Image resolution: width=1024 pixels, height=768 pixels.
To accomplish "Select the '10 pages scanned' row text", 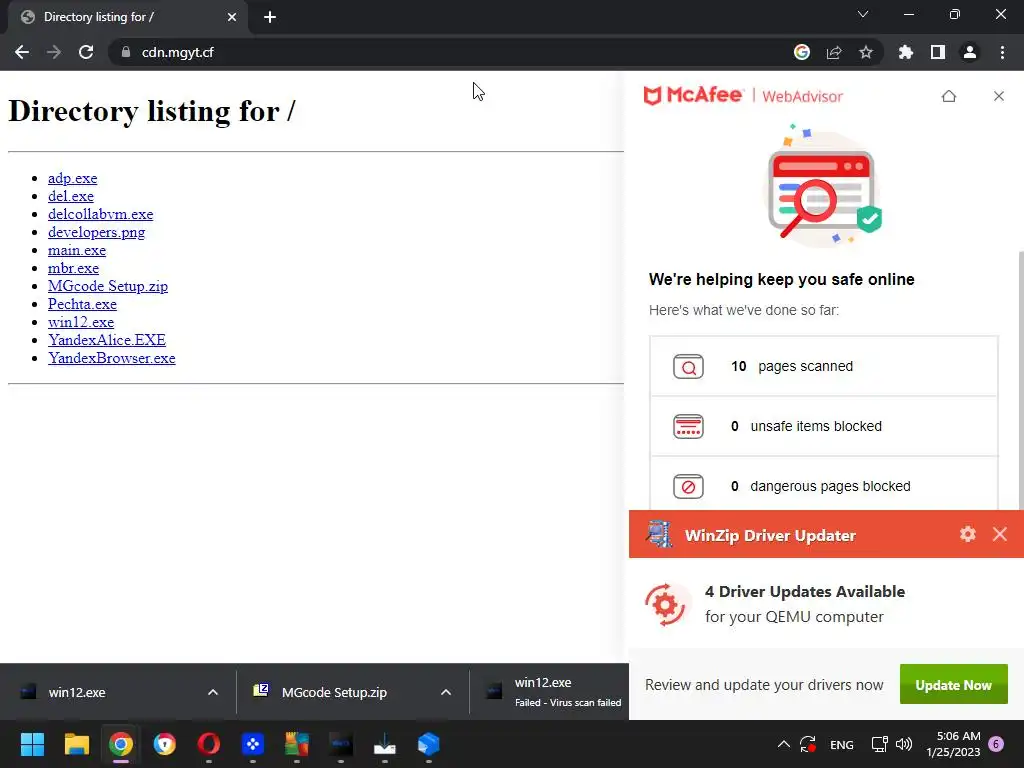I will click(x=792, y=366).
